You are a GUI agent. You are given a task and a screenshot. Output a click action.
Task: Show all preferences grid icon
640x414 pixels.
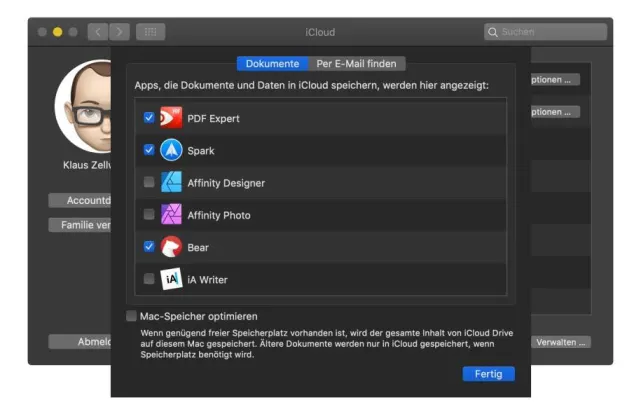pos(151,32)
